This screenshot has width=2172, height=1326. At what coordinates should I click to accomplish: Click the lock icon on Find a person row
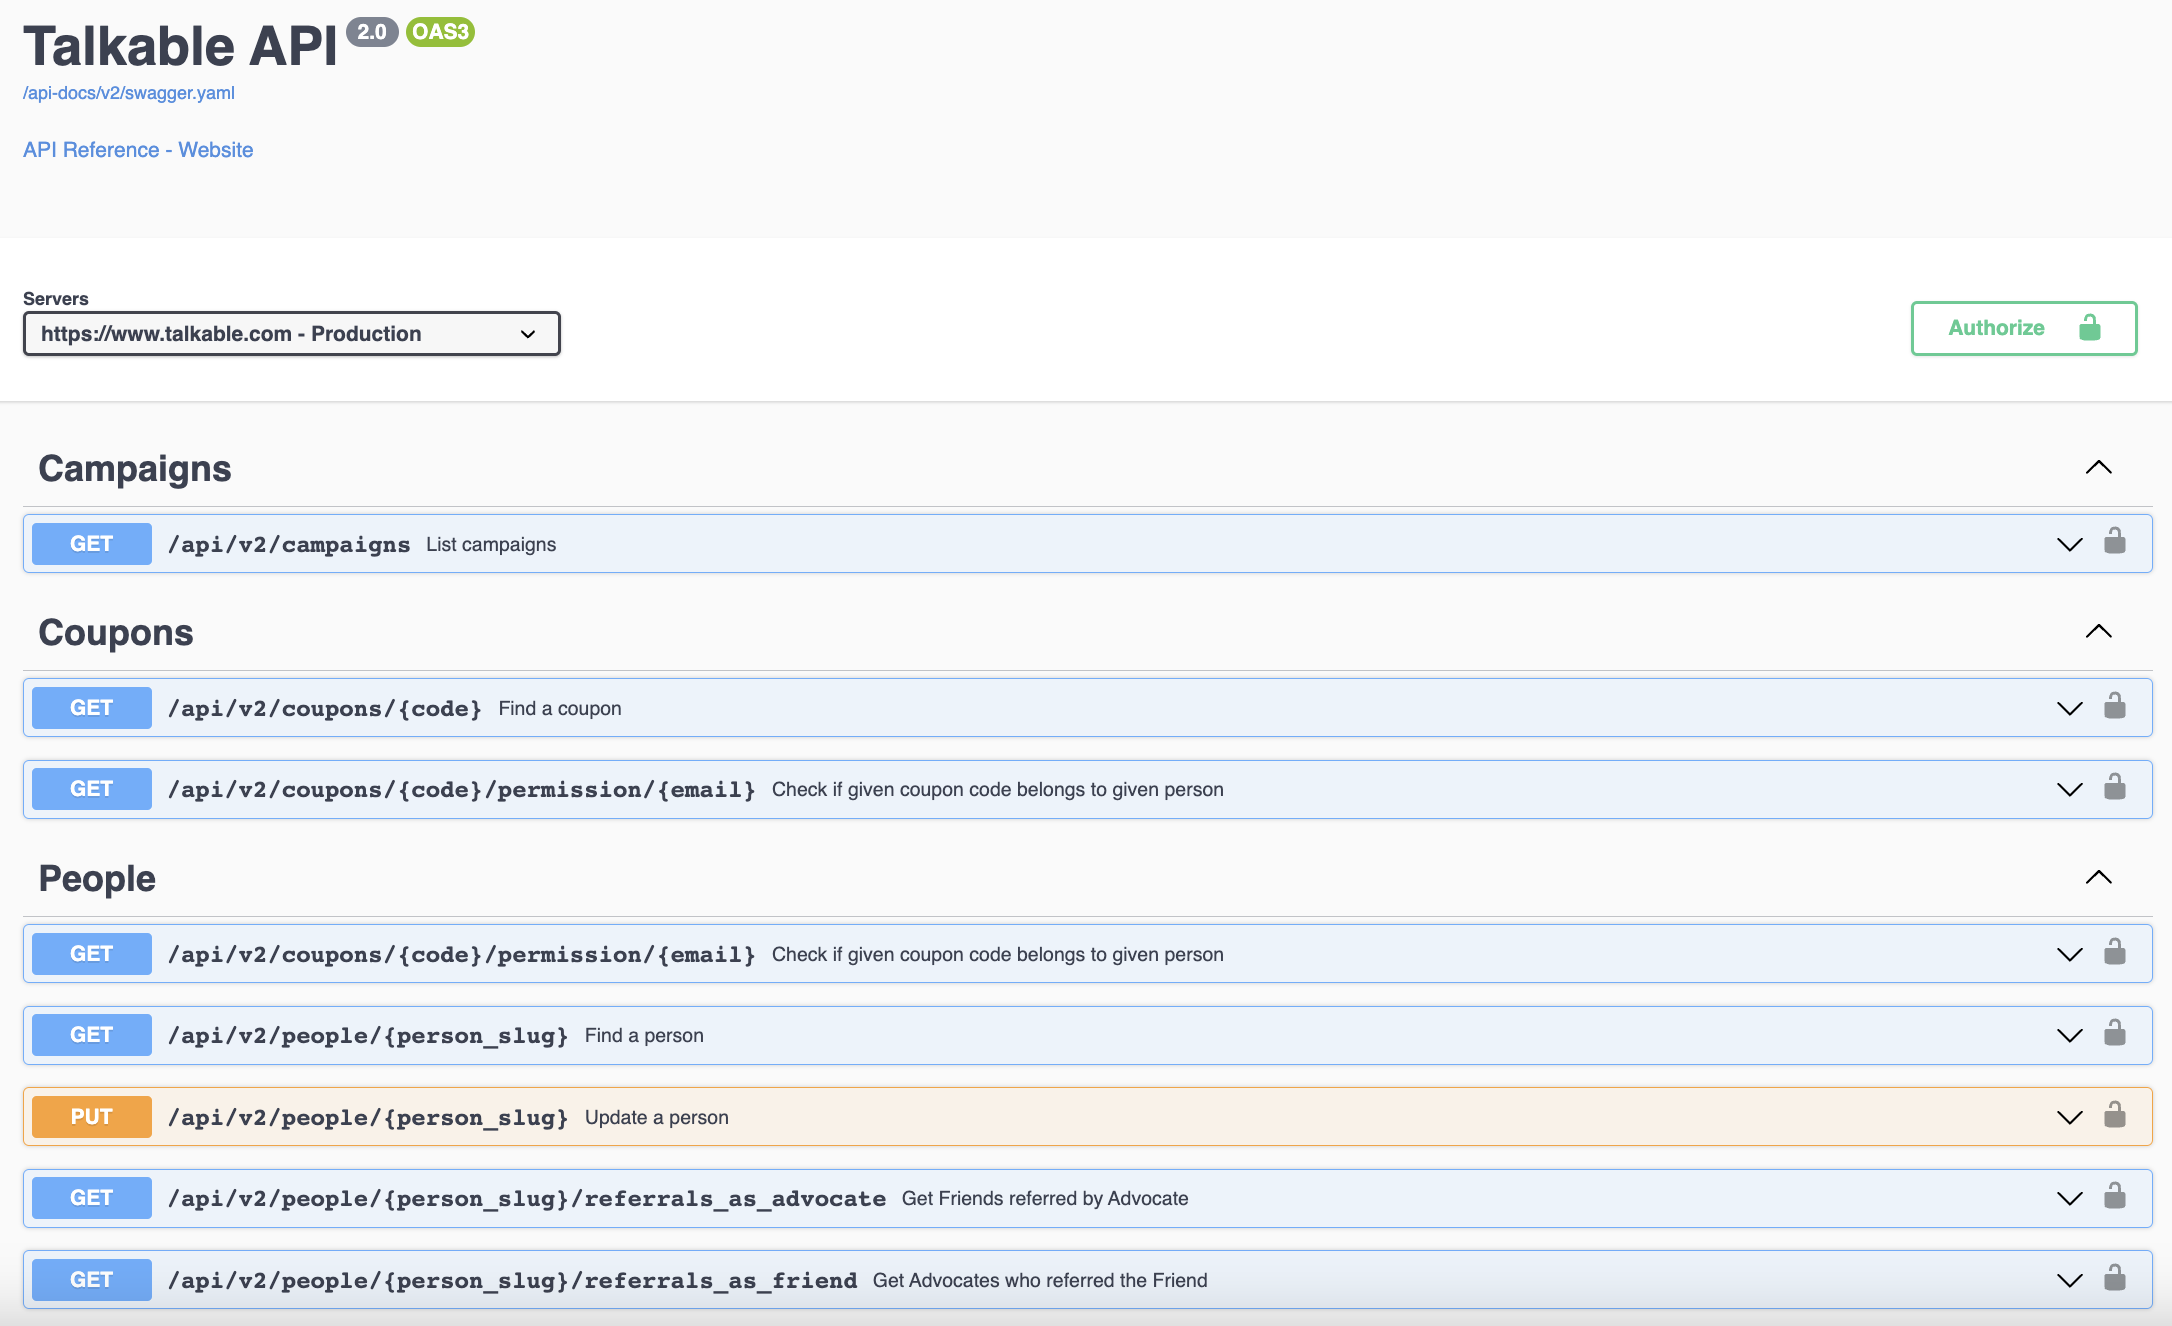pyautogui.click(x=2114, y=1033)
